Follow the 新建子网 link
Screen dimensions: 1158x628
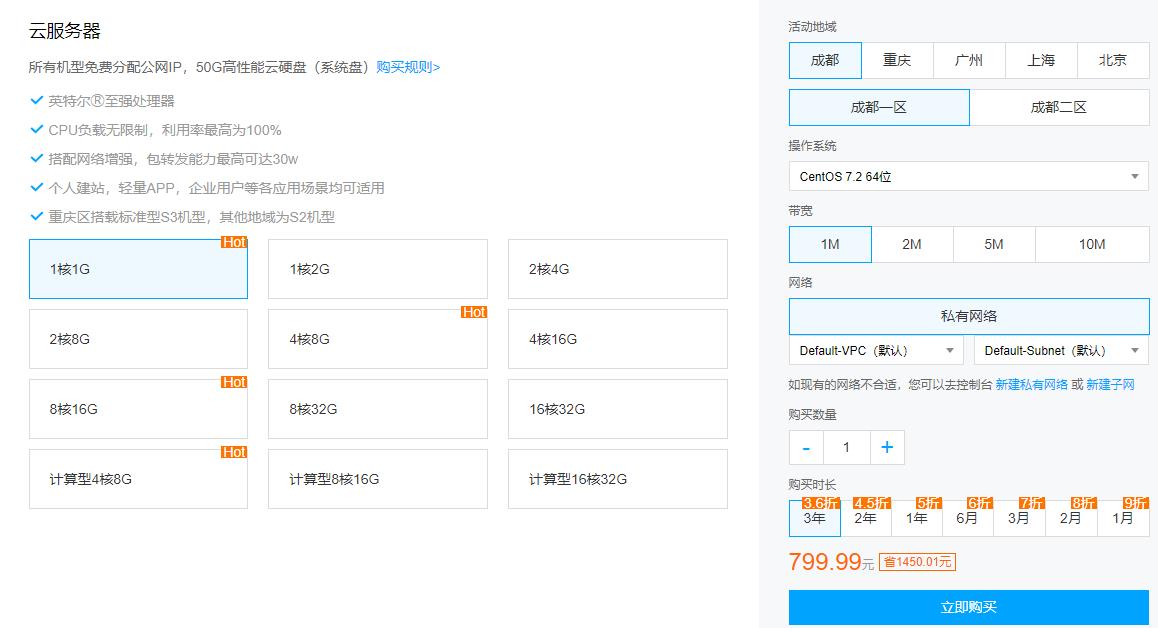(1110, 384)
